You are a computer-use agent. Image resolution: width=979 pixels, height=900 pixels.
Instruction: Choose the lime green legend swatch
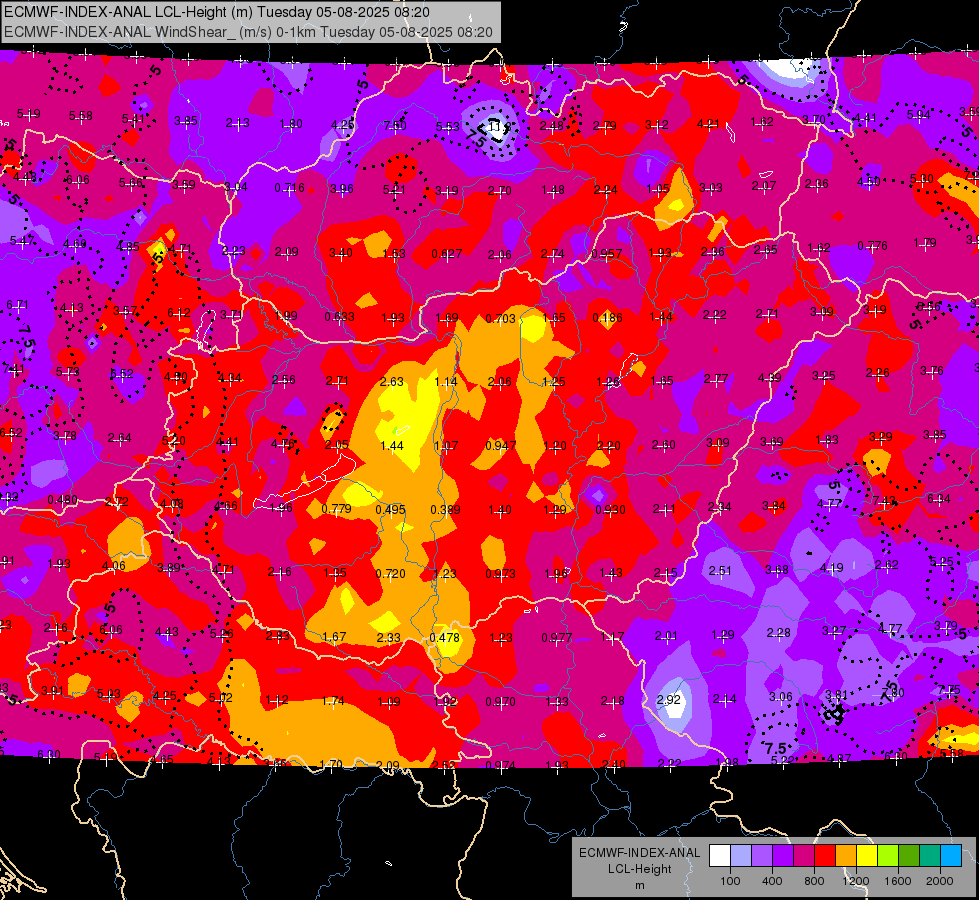pos(888,856)
